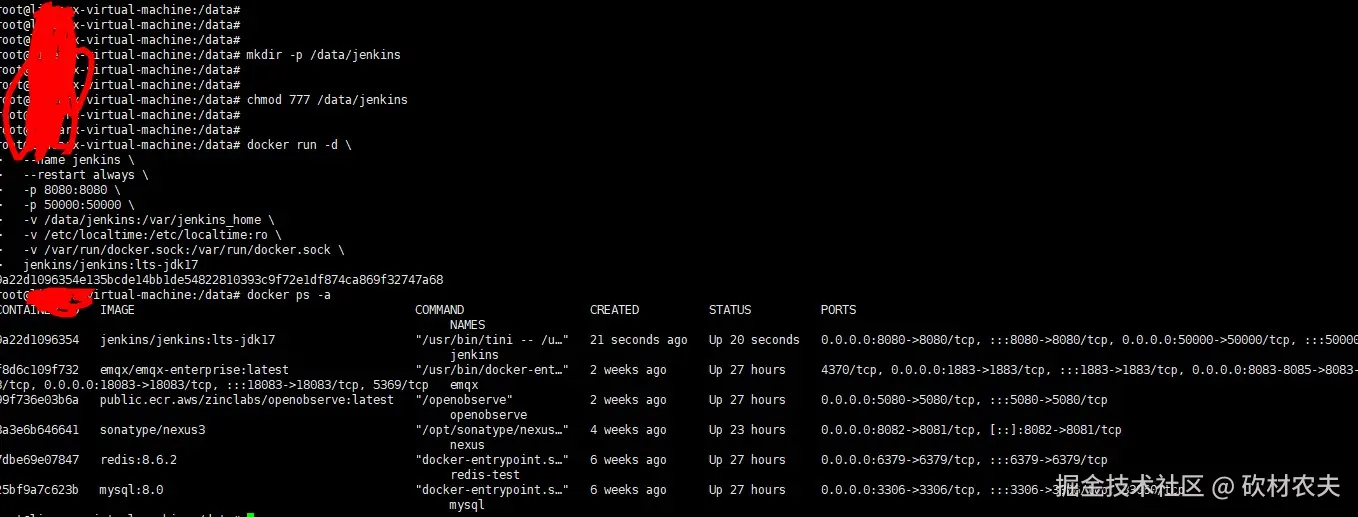Select the '--restart always \' line

(x=86, y=175)
